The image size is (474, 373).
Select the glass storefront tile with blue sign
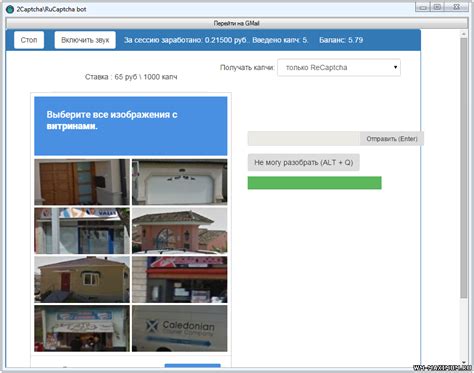(x=82, y=231)
